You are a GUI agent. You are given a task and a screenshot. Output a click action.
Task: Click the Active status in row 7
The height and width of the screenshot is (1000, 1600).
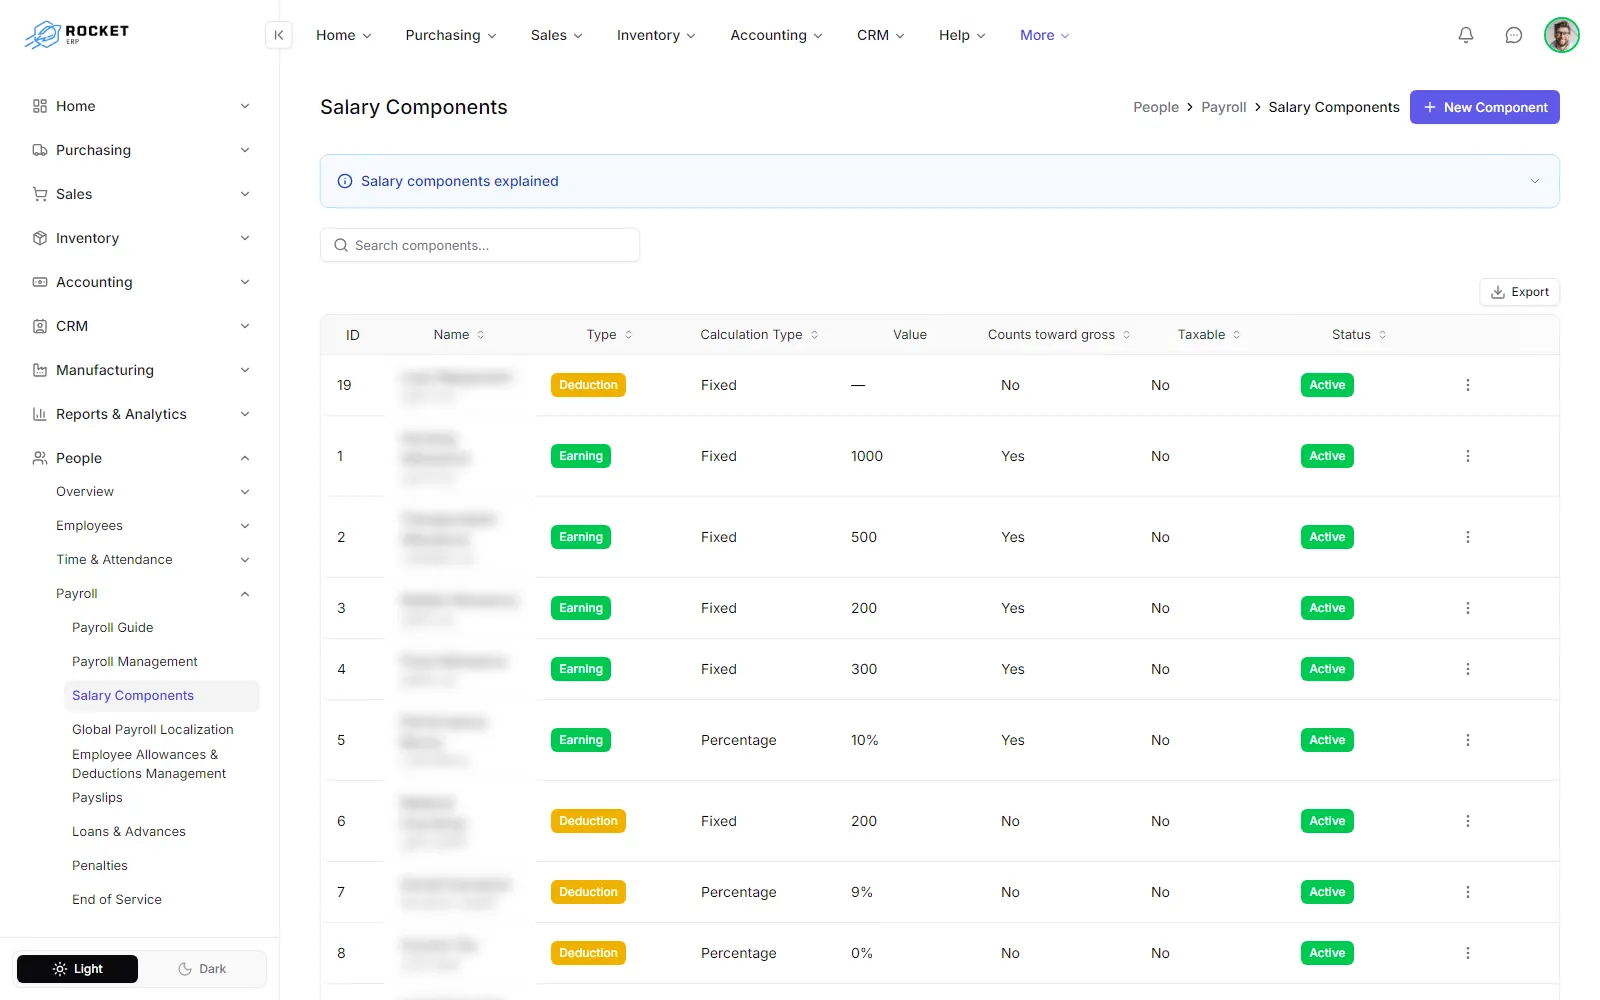click(1327, 892)
